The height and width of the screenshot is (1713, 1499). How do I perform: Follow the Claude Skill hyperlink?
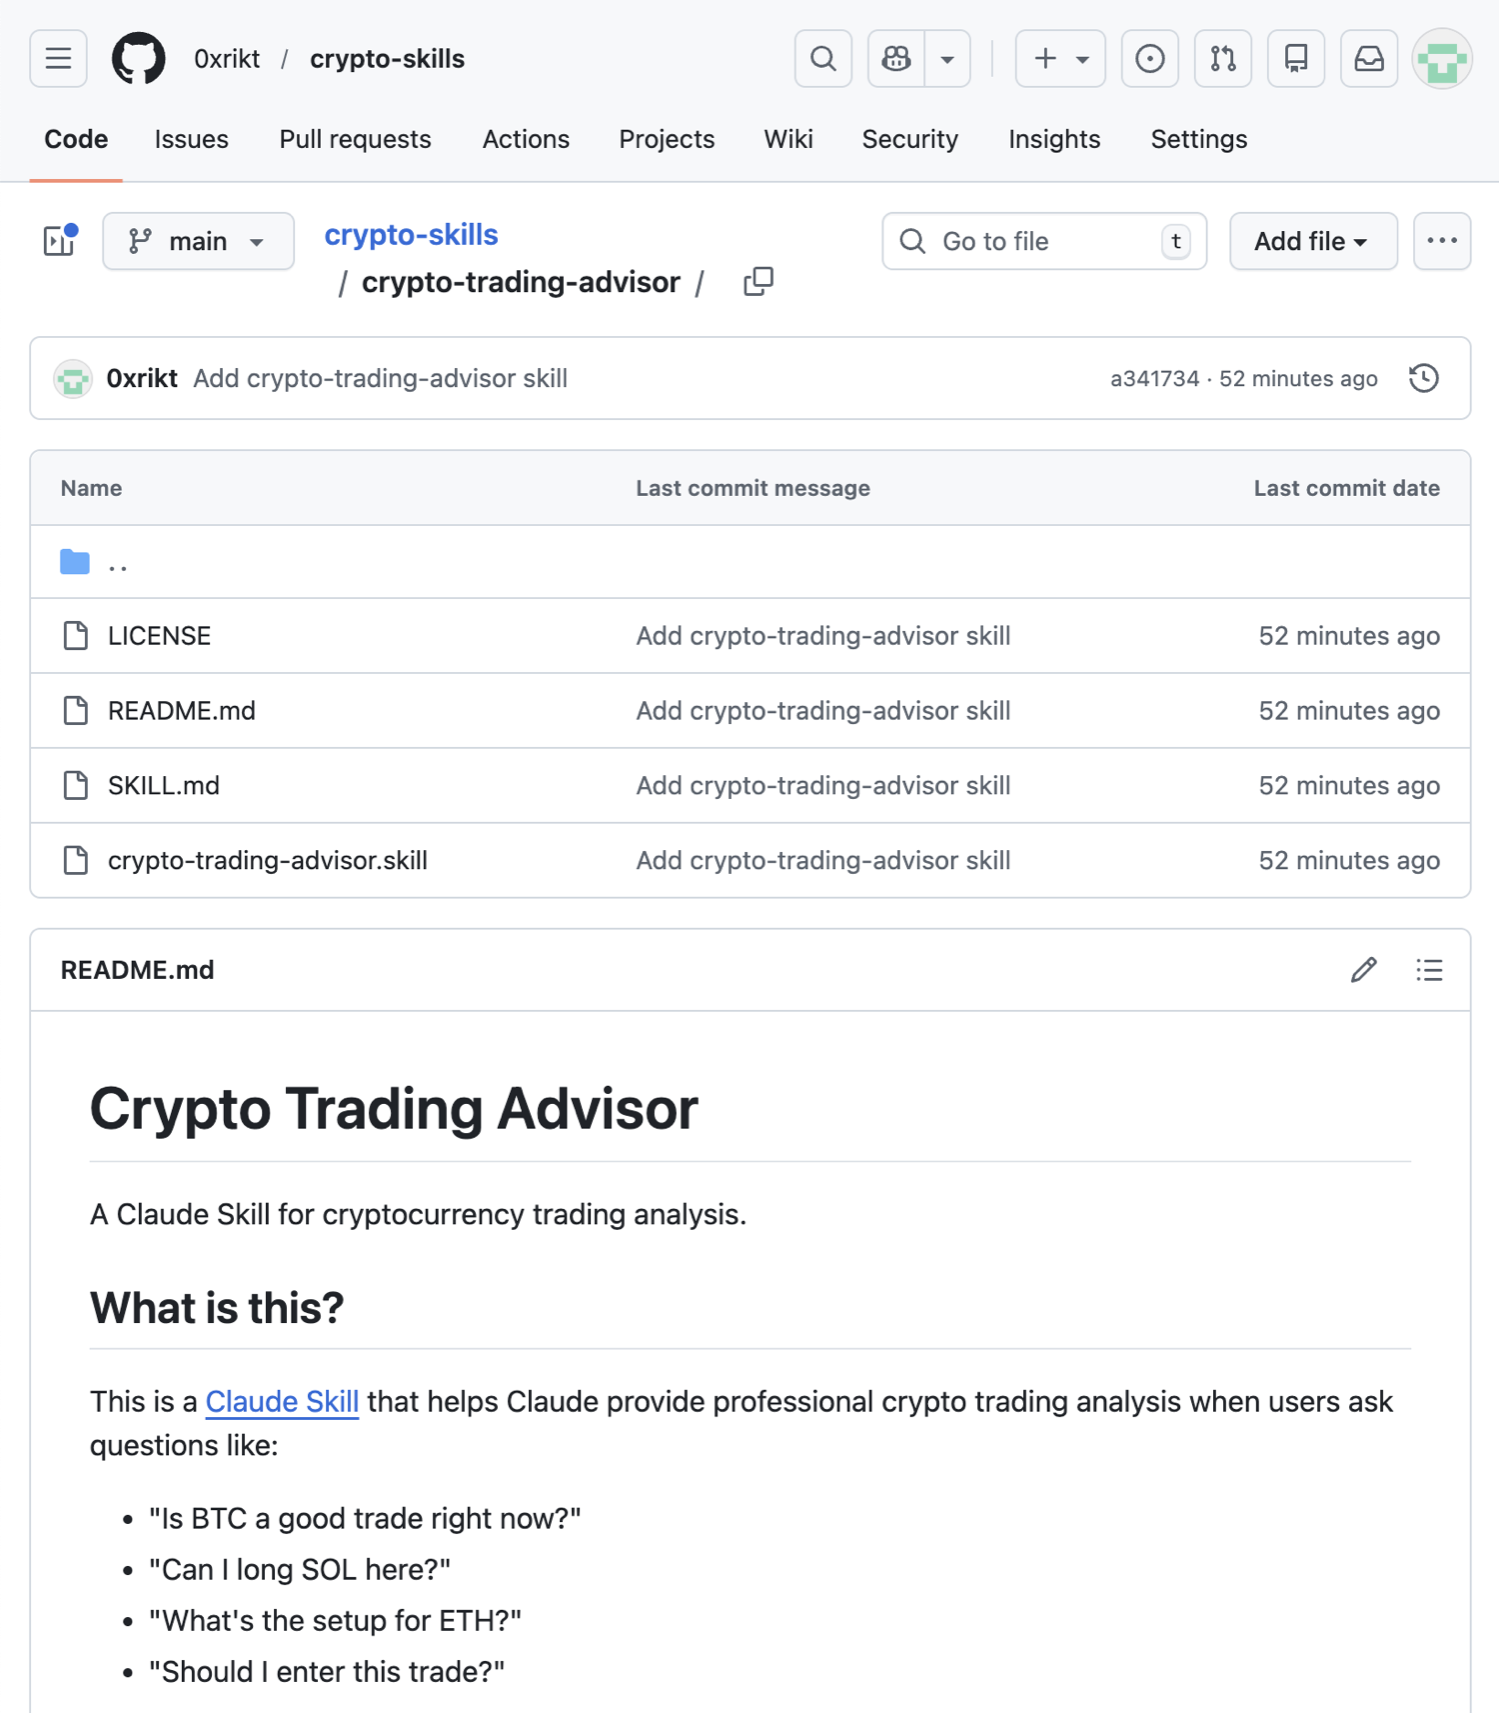tap(282, 1402)
